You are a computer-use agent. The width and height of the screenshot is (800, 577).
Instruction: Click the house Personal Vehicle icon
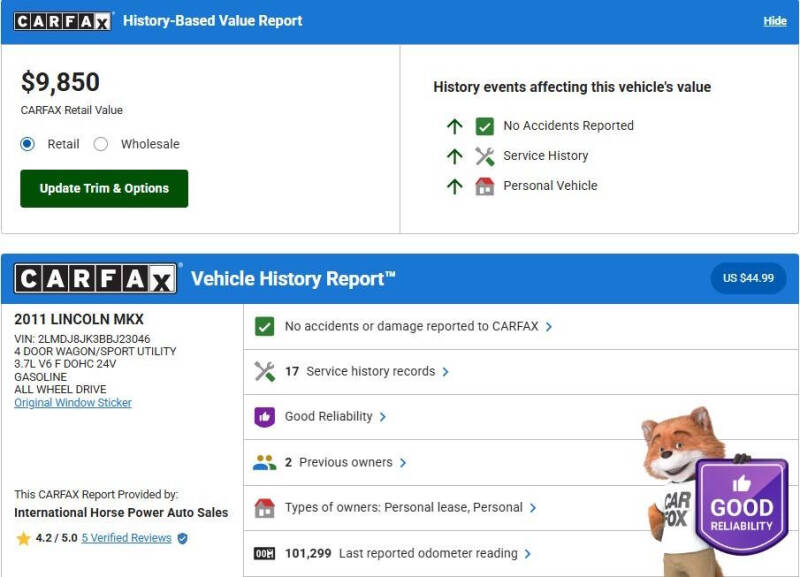coord(485,186)
